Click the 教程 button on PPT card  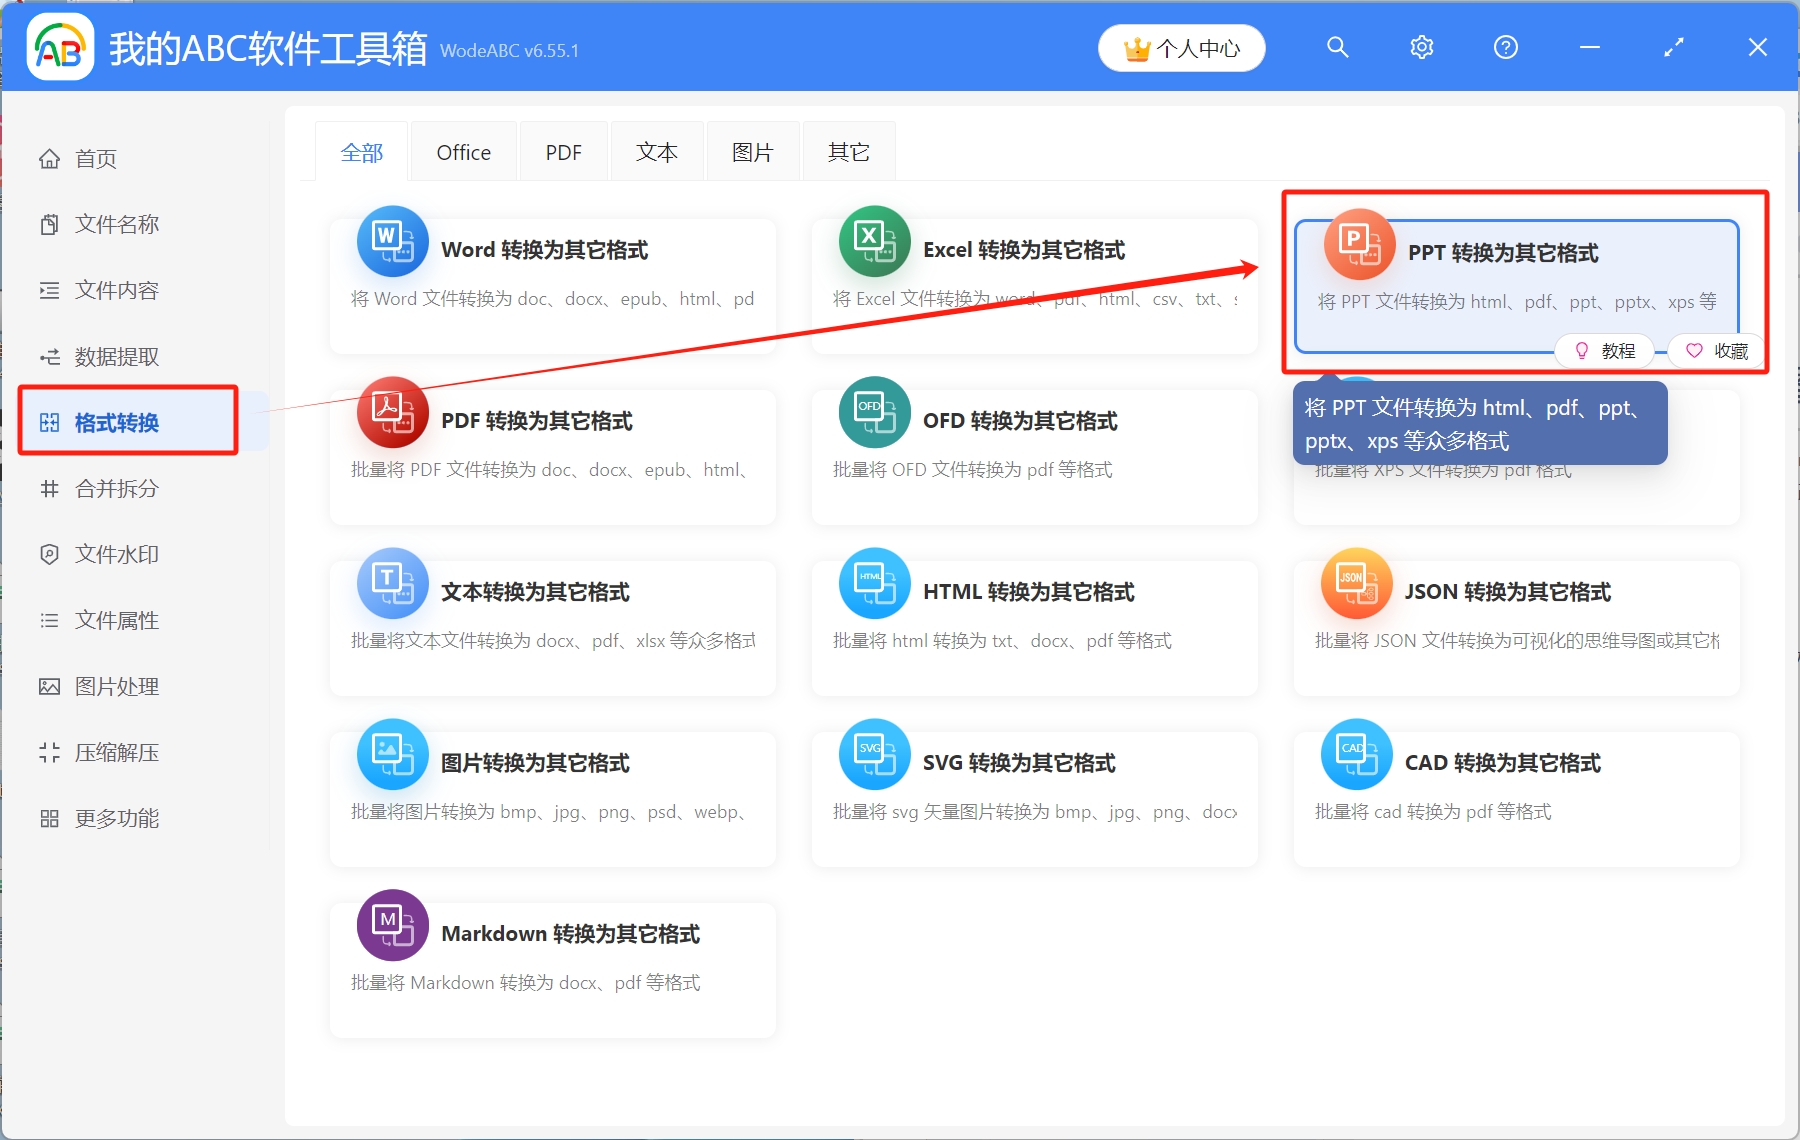click(1605, 351)
